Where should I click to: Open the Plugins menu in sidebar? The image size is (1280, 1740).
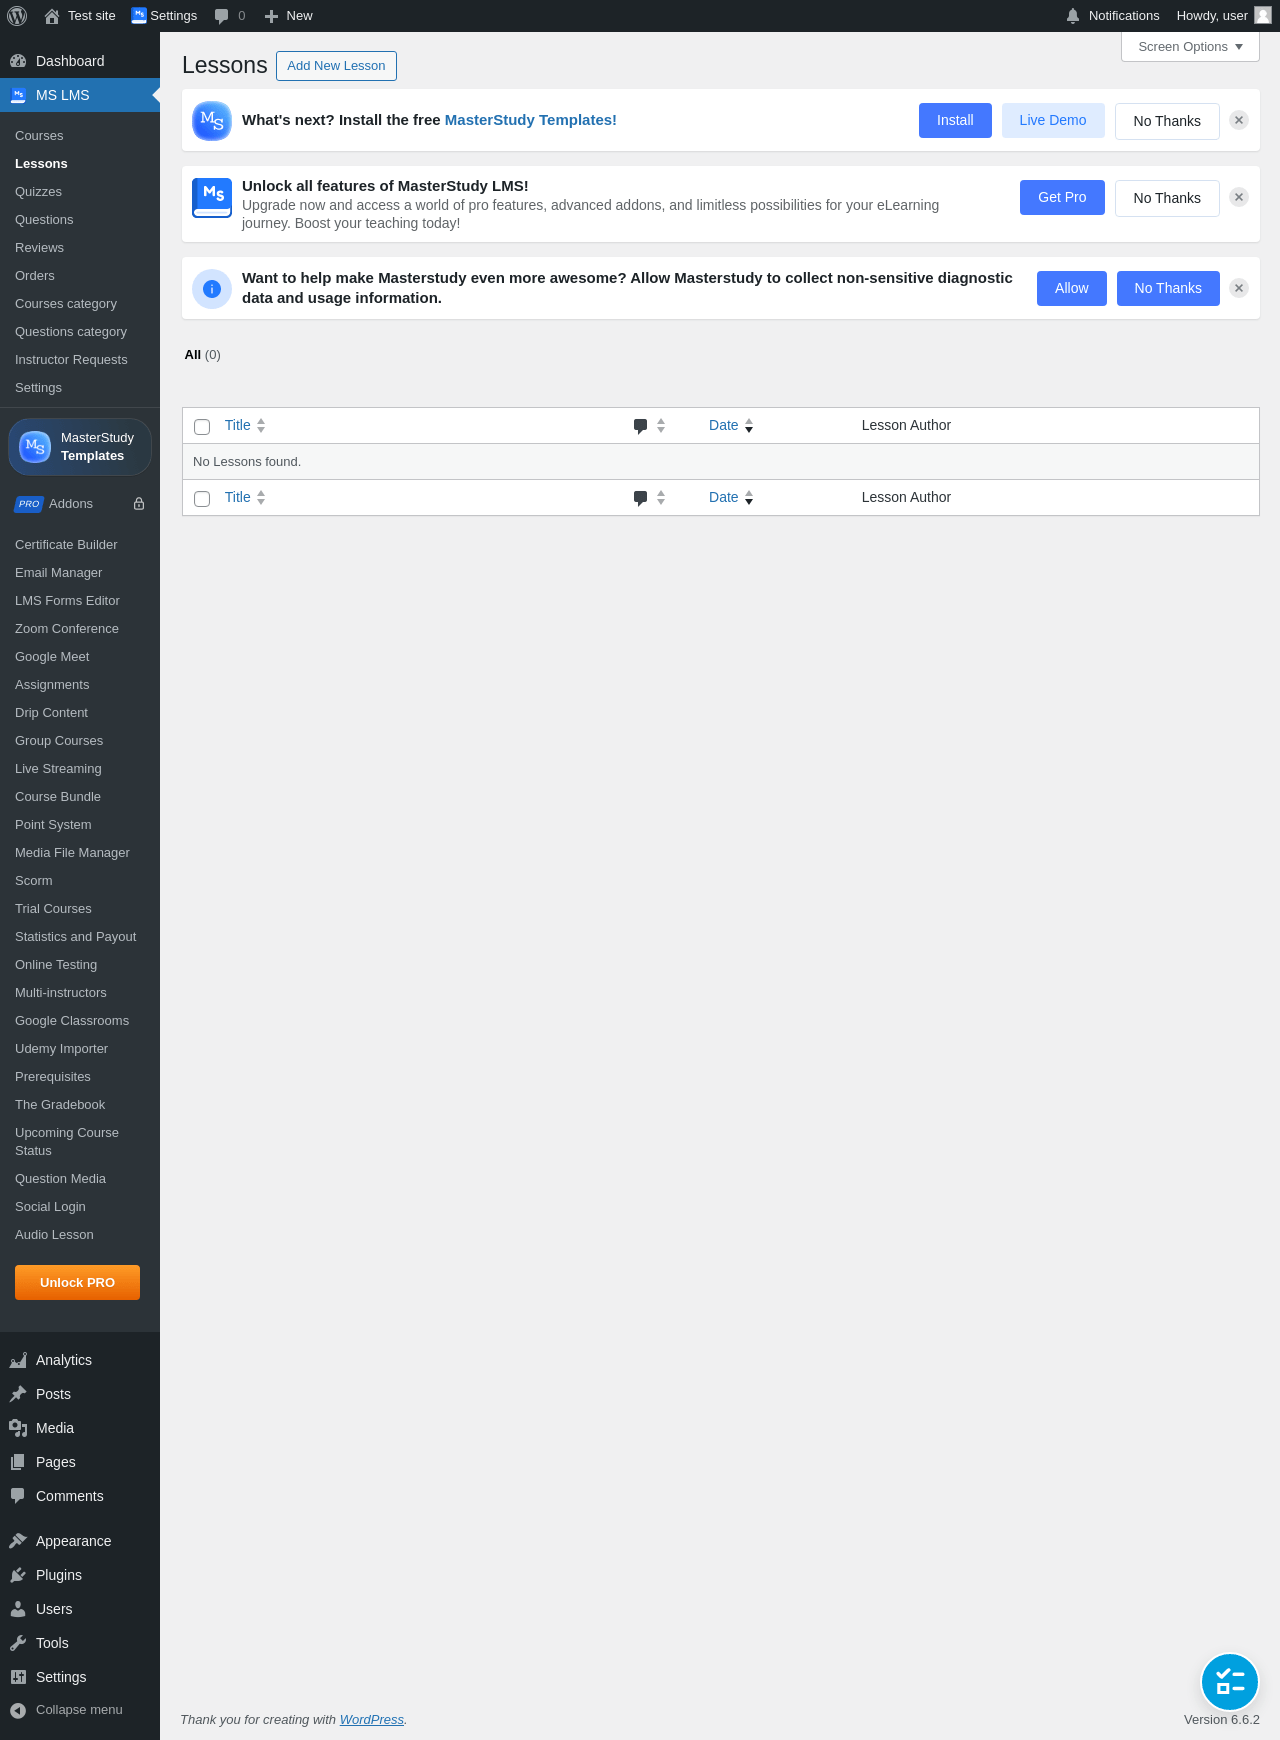tap(59, 1575)
